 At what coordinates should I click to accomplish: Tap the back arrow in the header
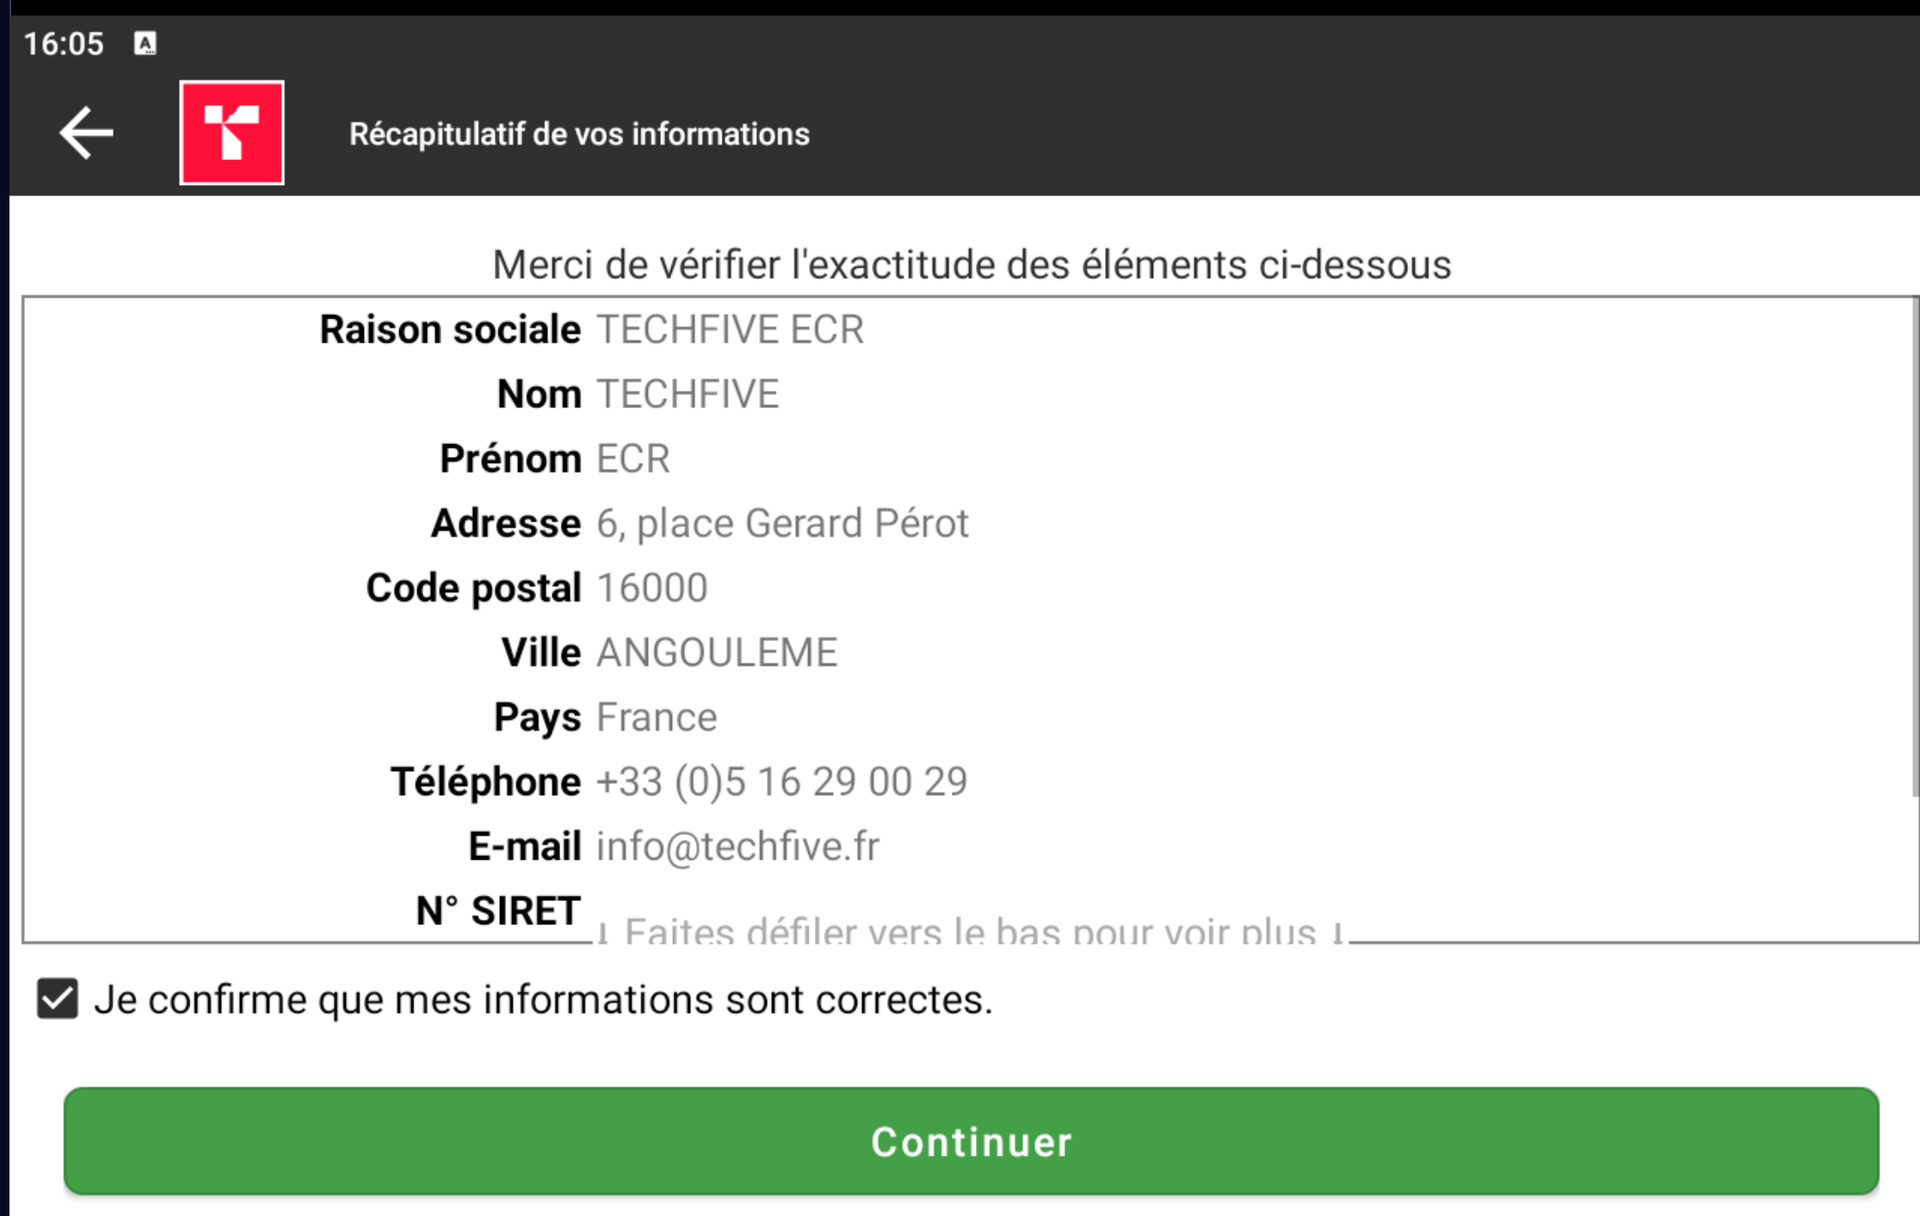click(86, 133)
